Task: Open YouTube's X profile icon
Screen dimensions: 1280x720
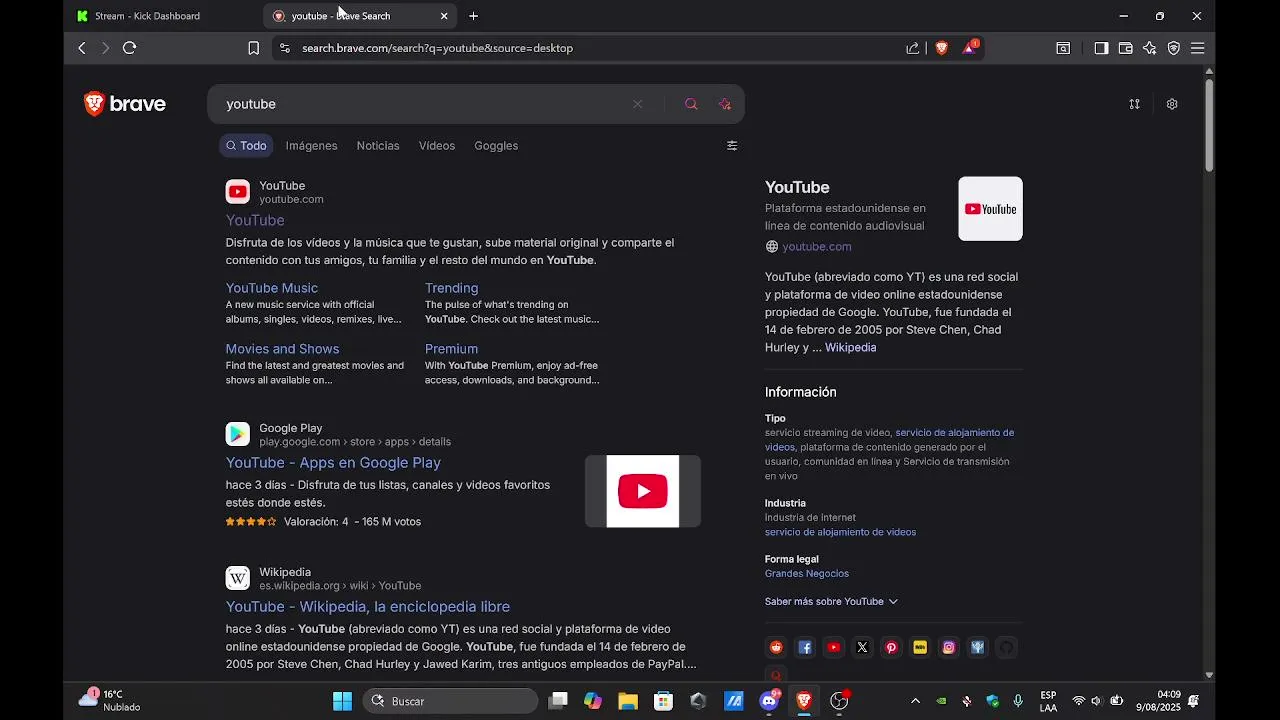Action: pos(862,648)
